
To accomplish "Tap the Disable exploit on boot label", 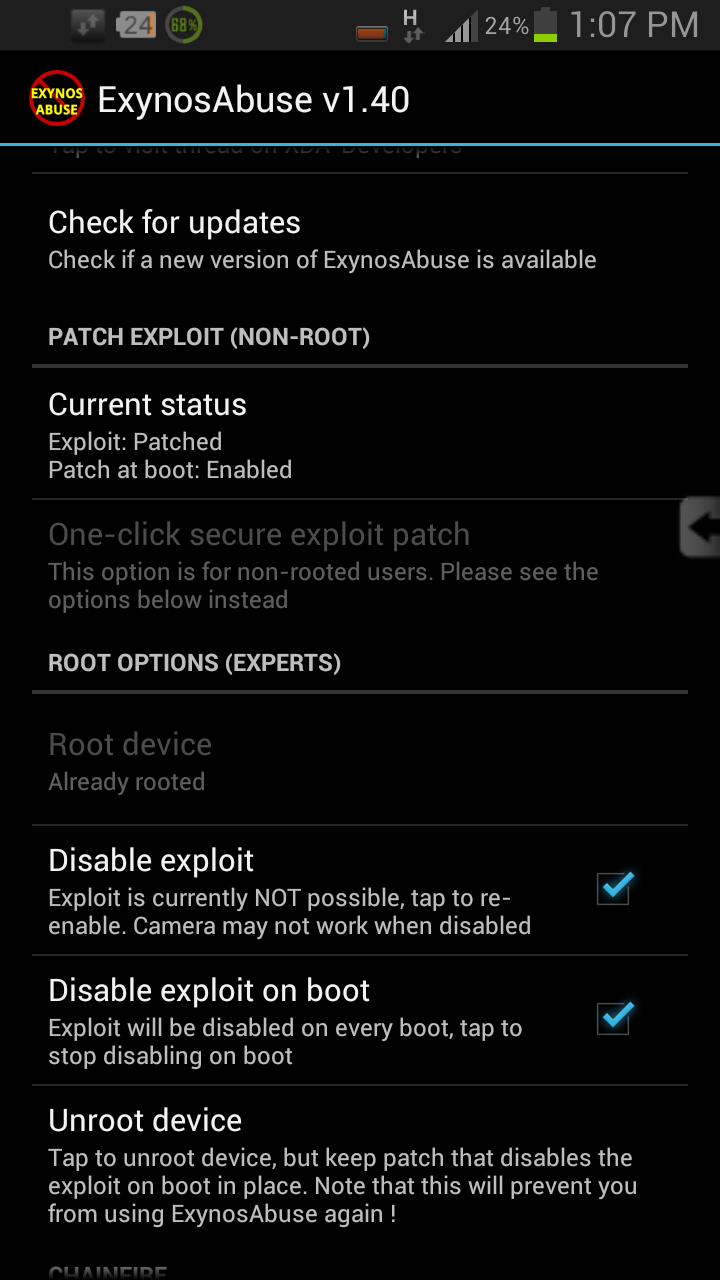I will point(209,991).
